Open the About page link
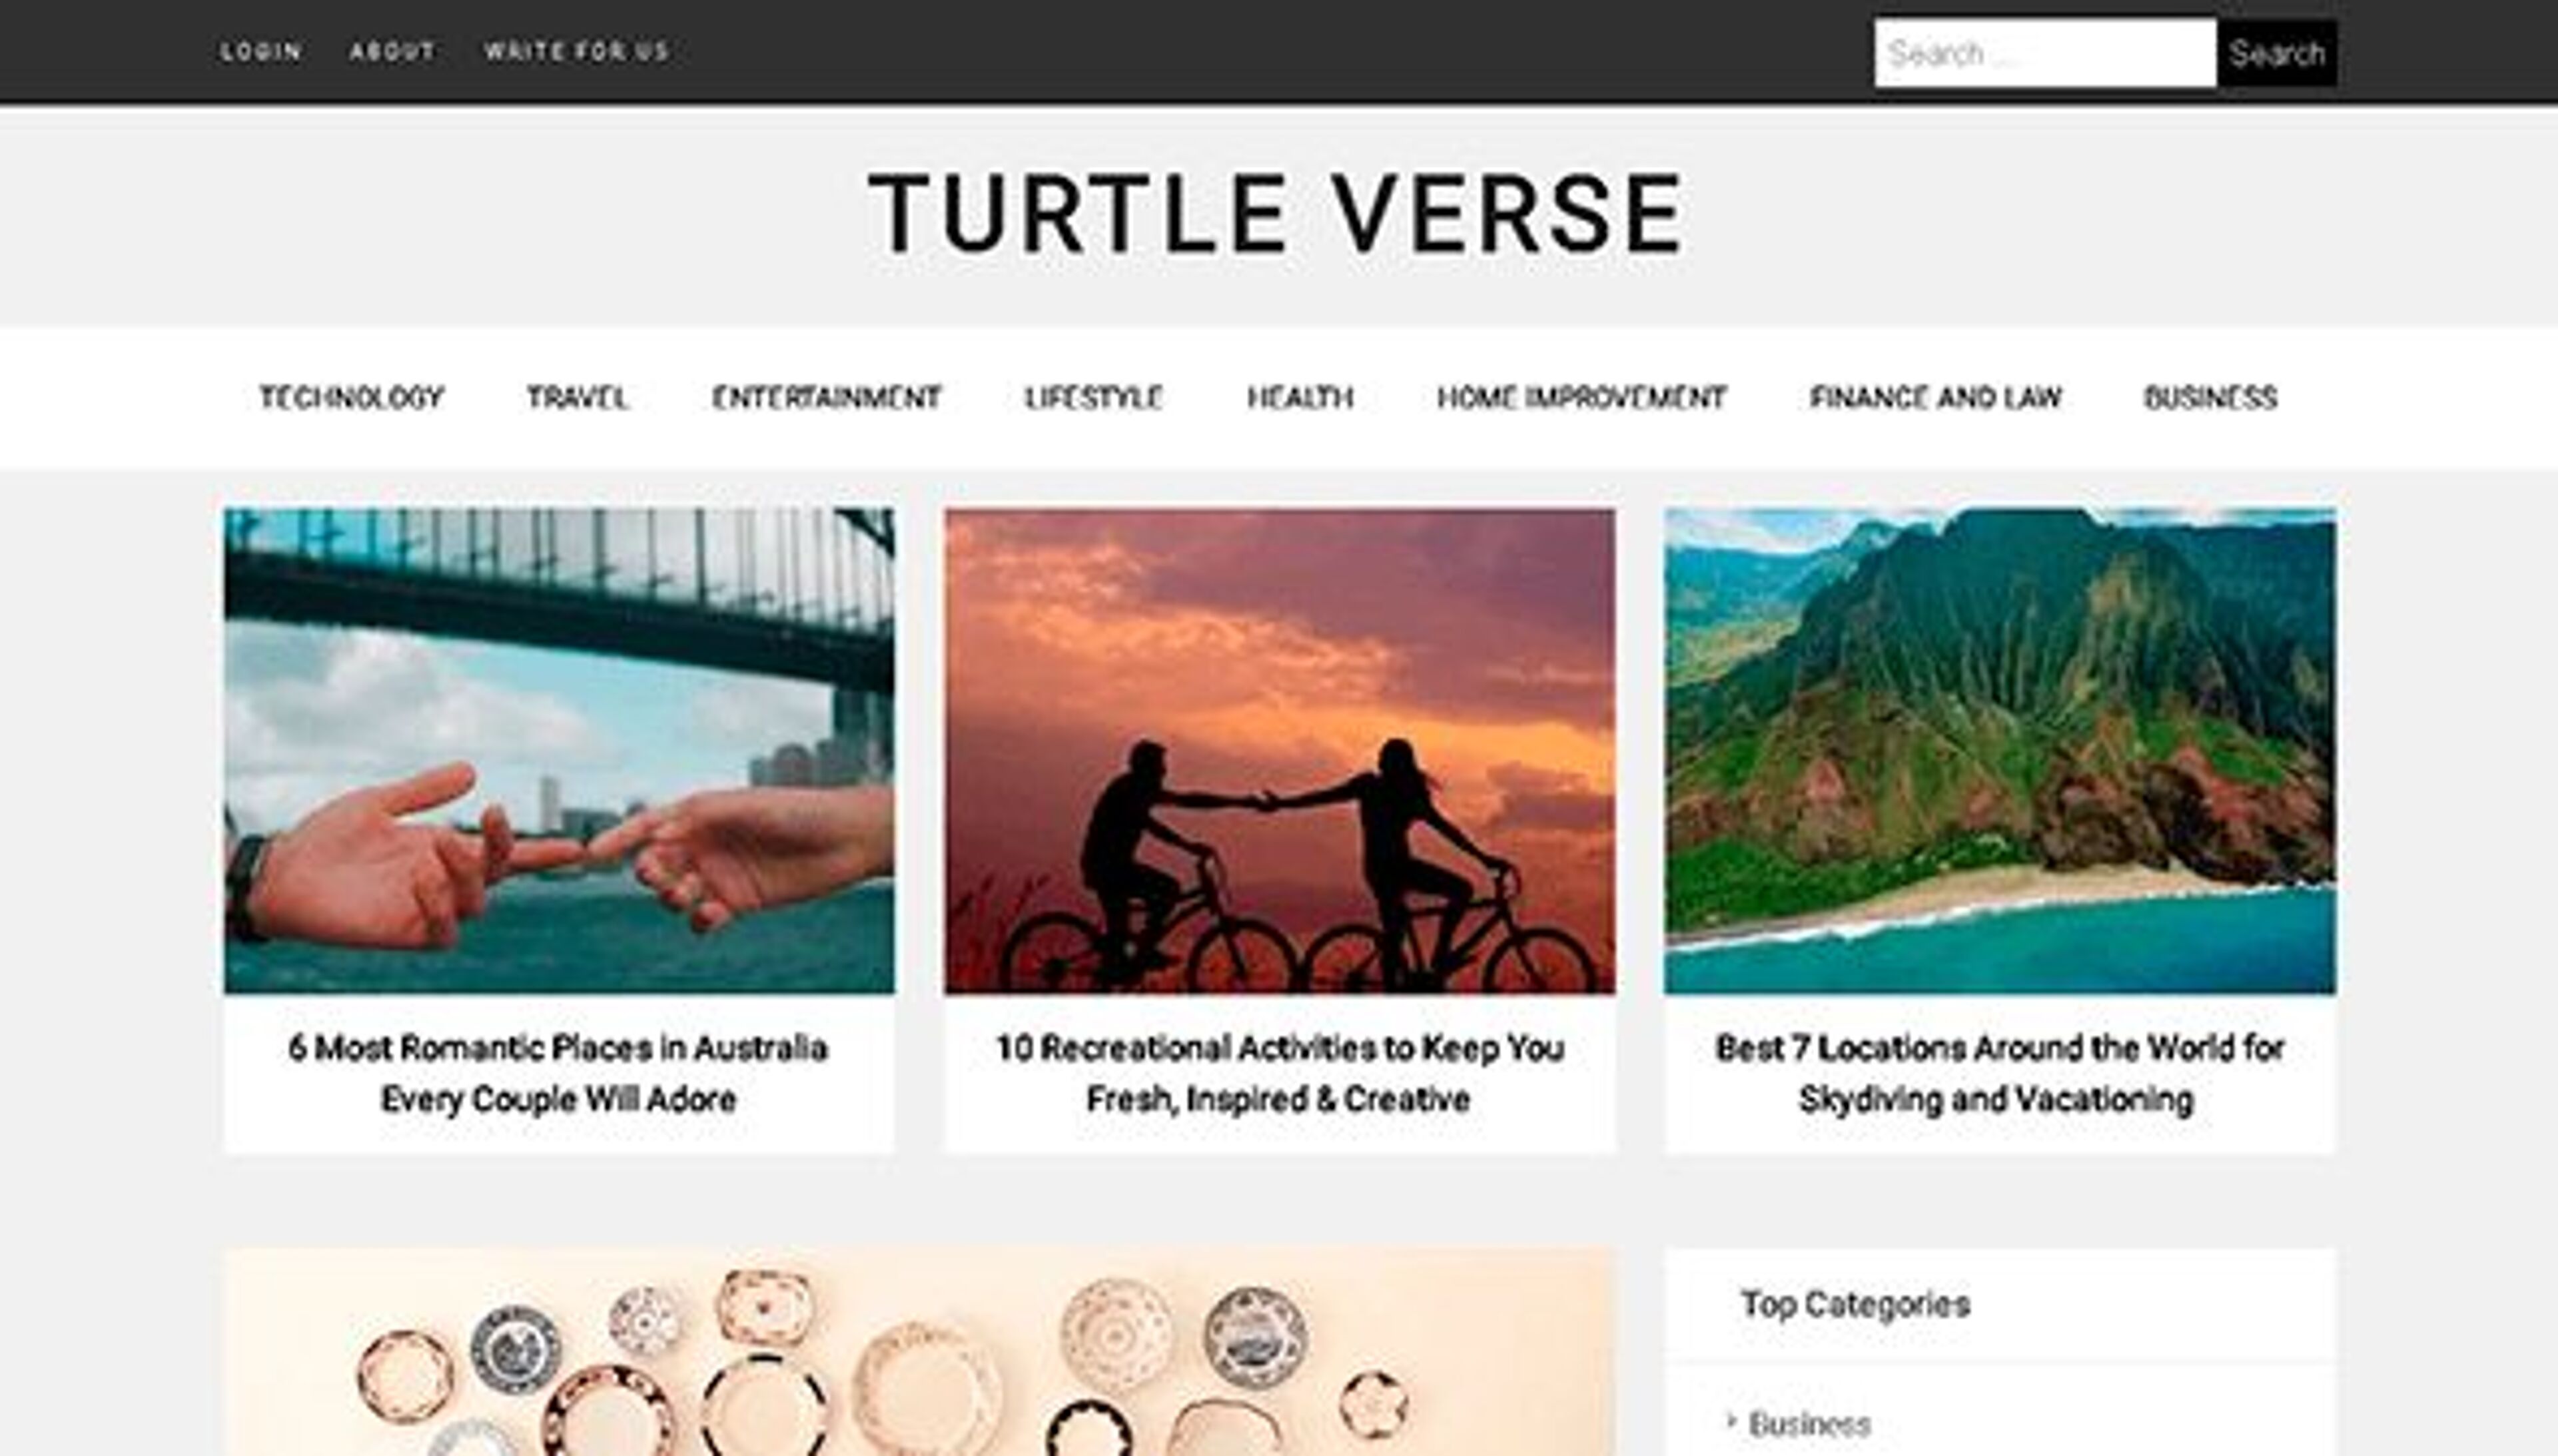Screen dimensions: 2558x1456 pos(393,51)
